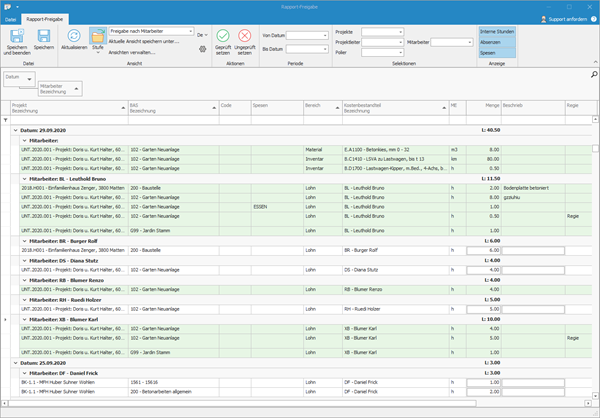Select the Rapport-Freigabe tab
Image resolution: width=600 pixels, height=418 pixels.
45,19
